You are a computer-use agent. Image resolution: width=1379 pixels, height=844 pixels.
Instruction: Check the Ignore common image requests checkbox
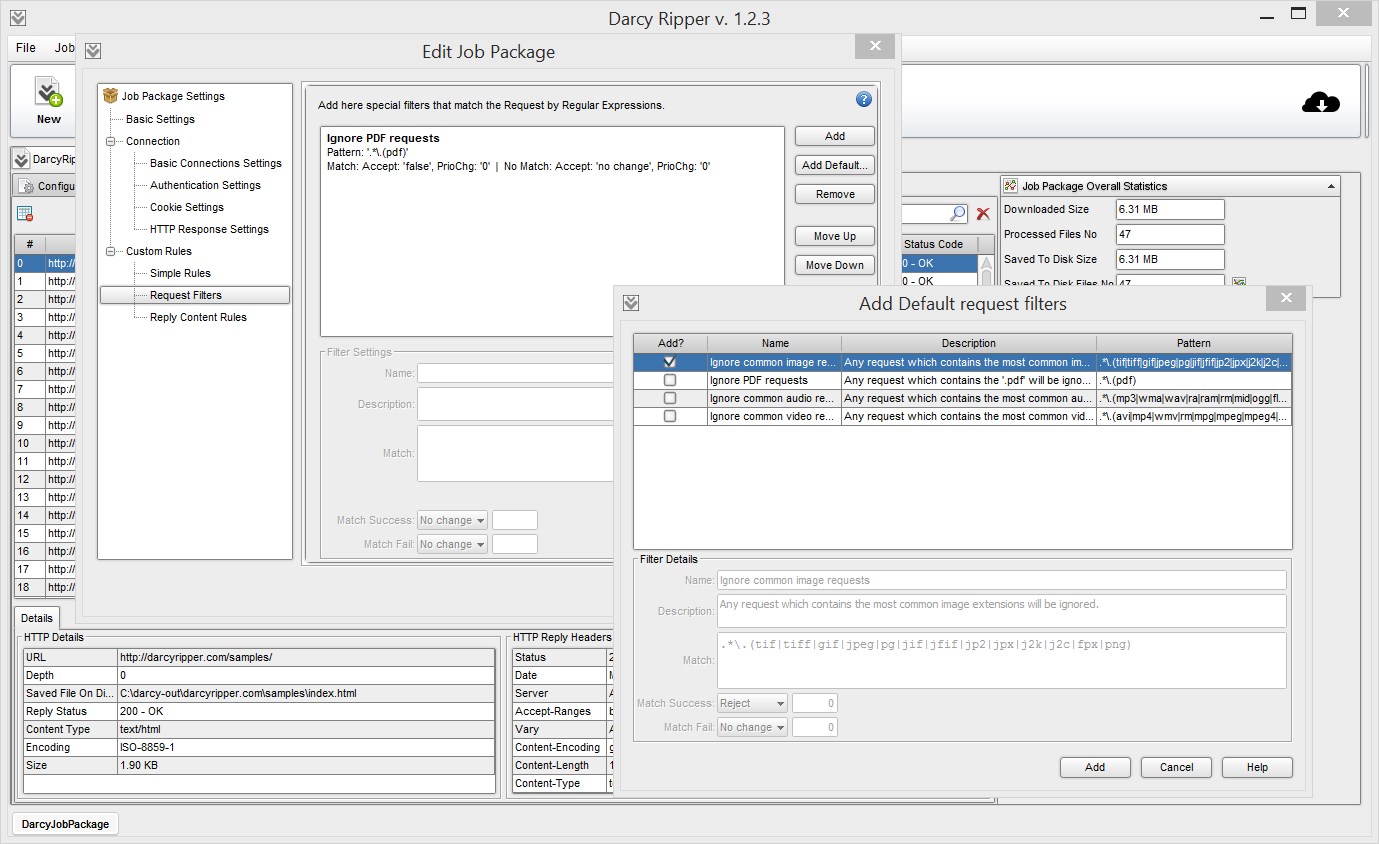coord(670,362)
